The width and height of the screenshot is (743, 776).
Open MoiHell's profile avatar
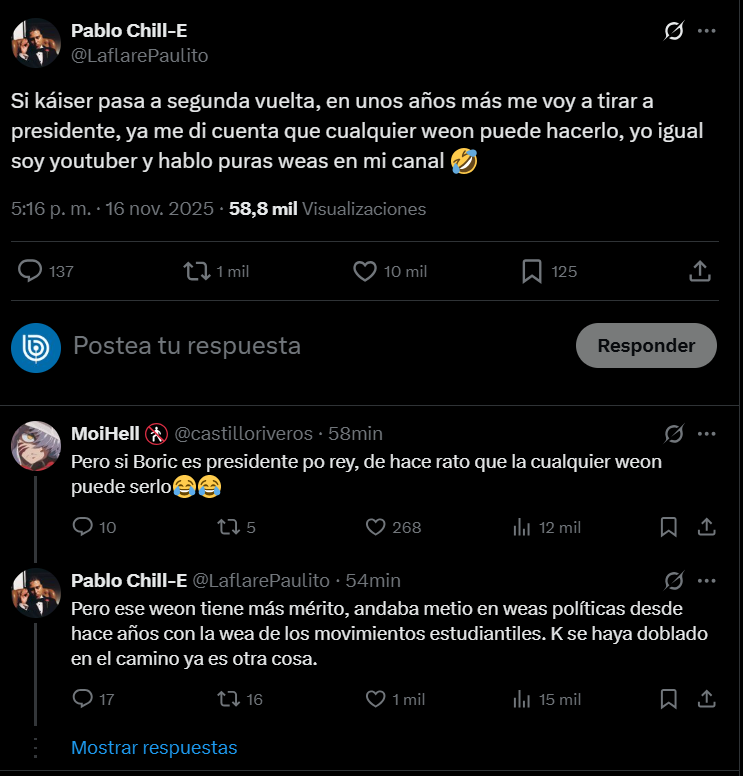point(36,445)
